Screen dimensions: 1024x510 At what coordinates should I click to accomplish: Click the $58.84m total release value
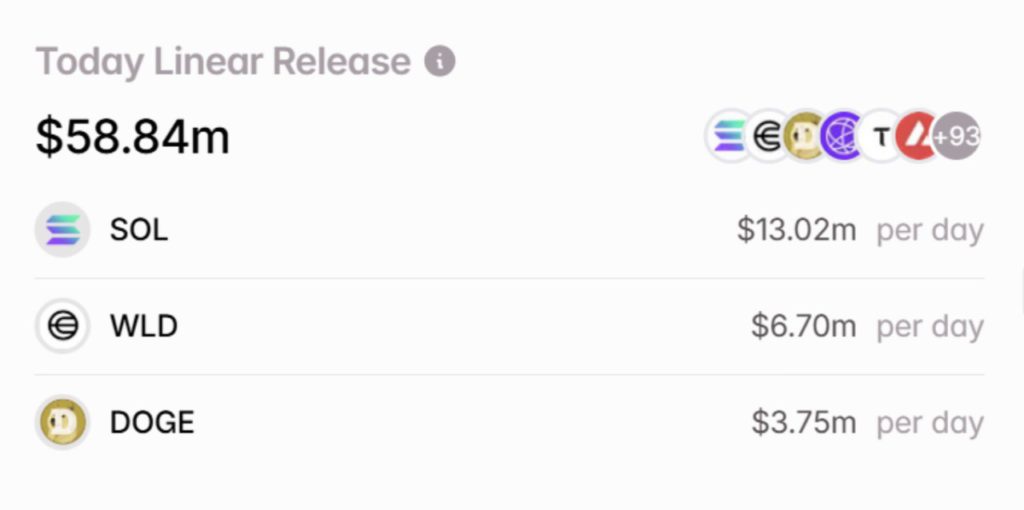click(x=133, y=136)
